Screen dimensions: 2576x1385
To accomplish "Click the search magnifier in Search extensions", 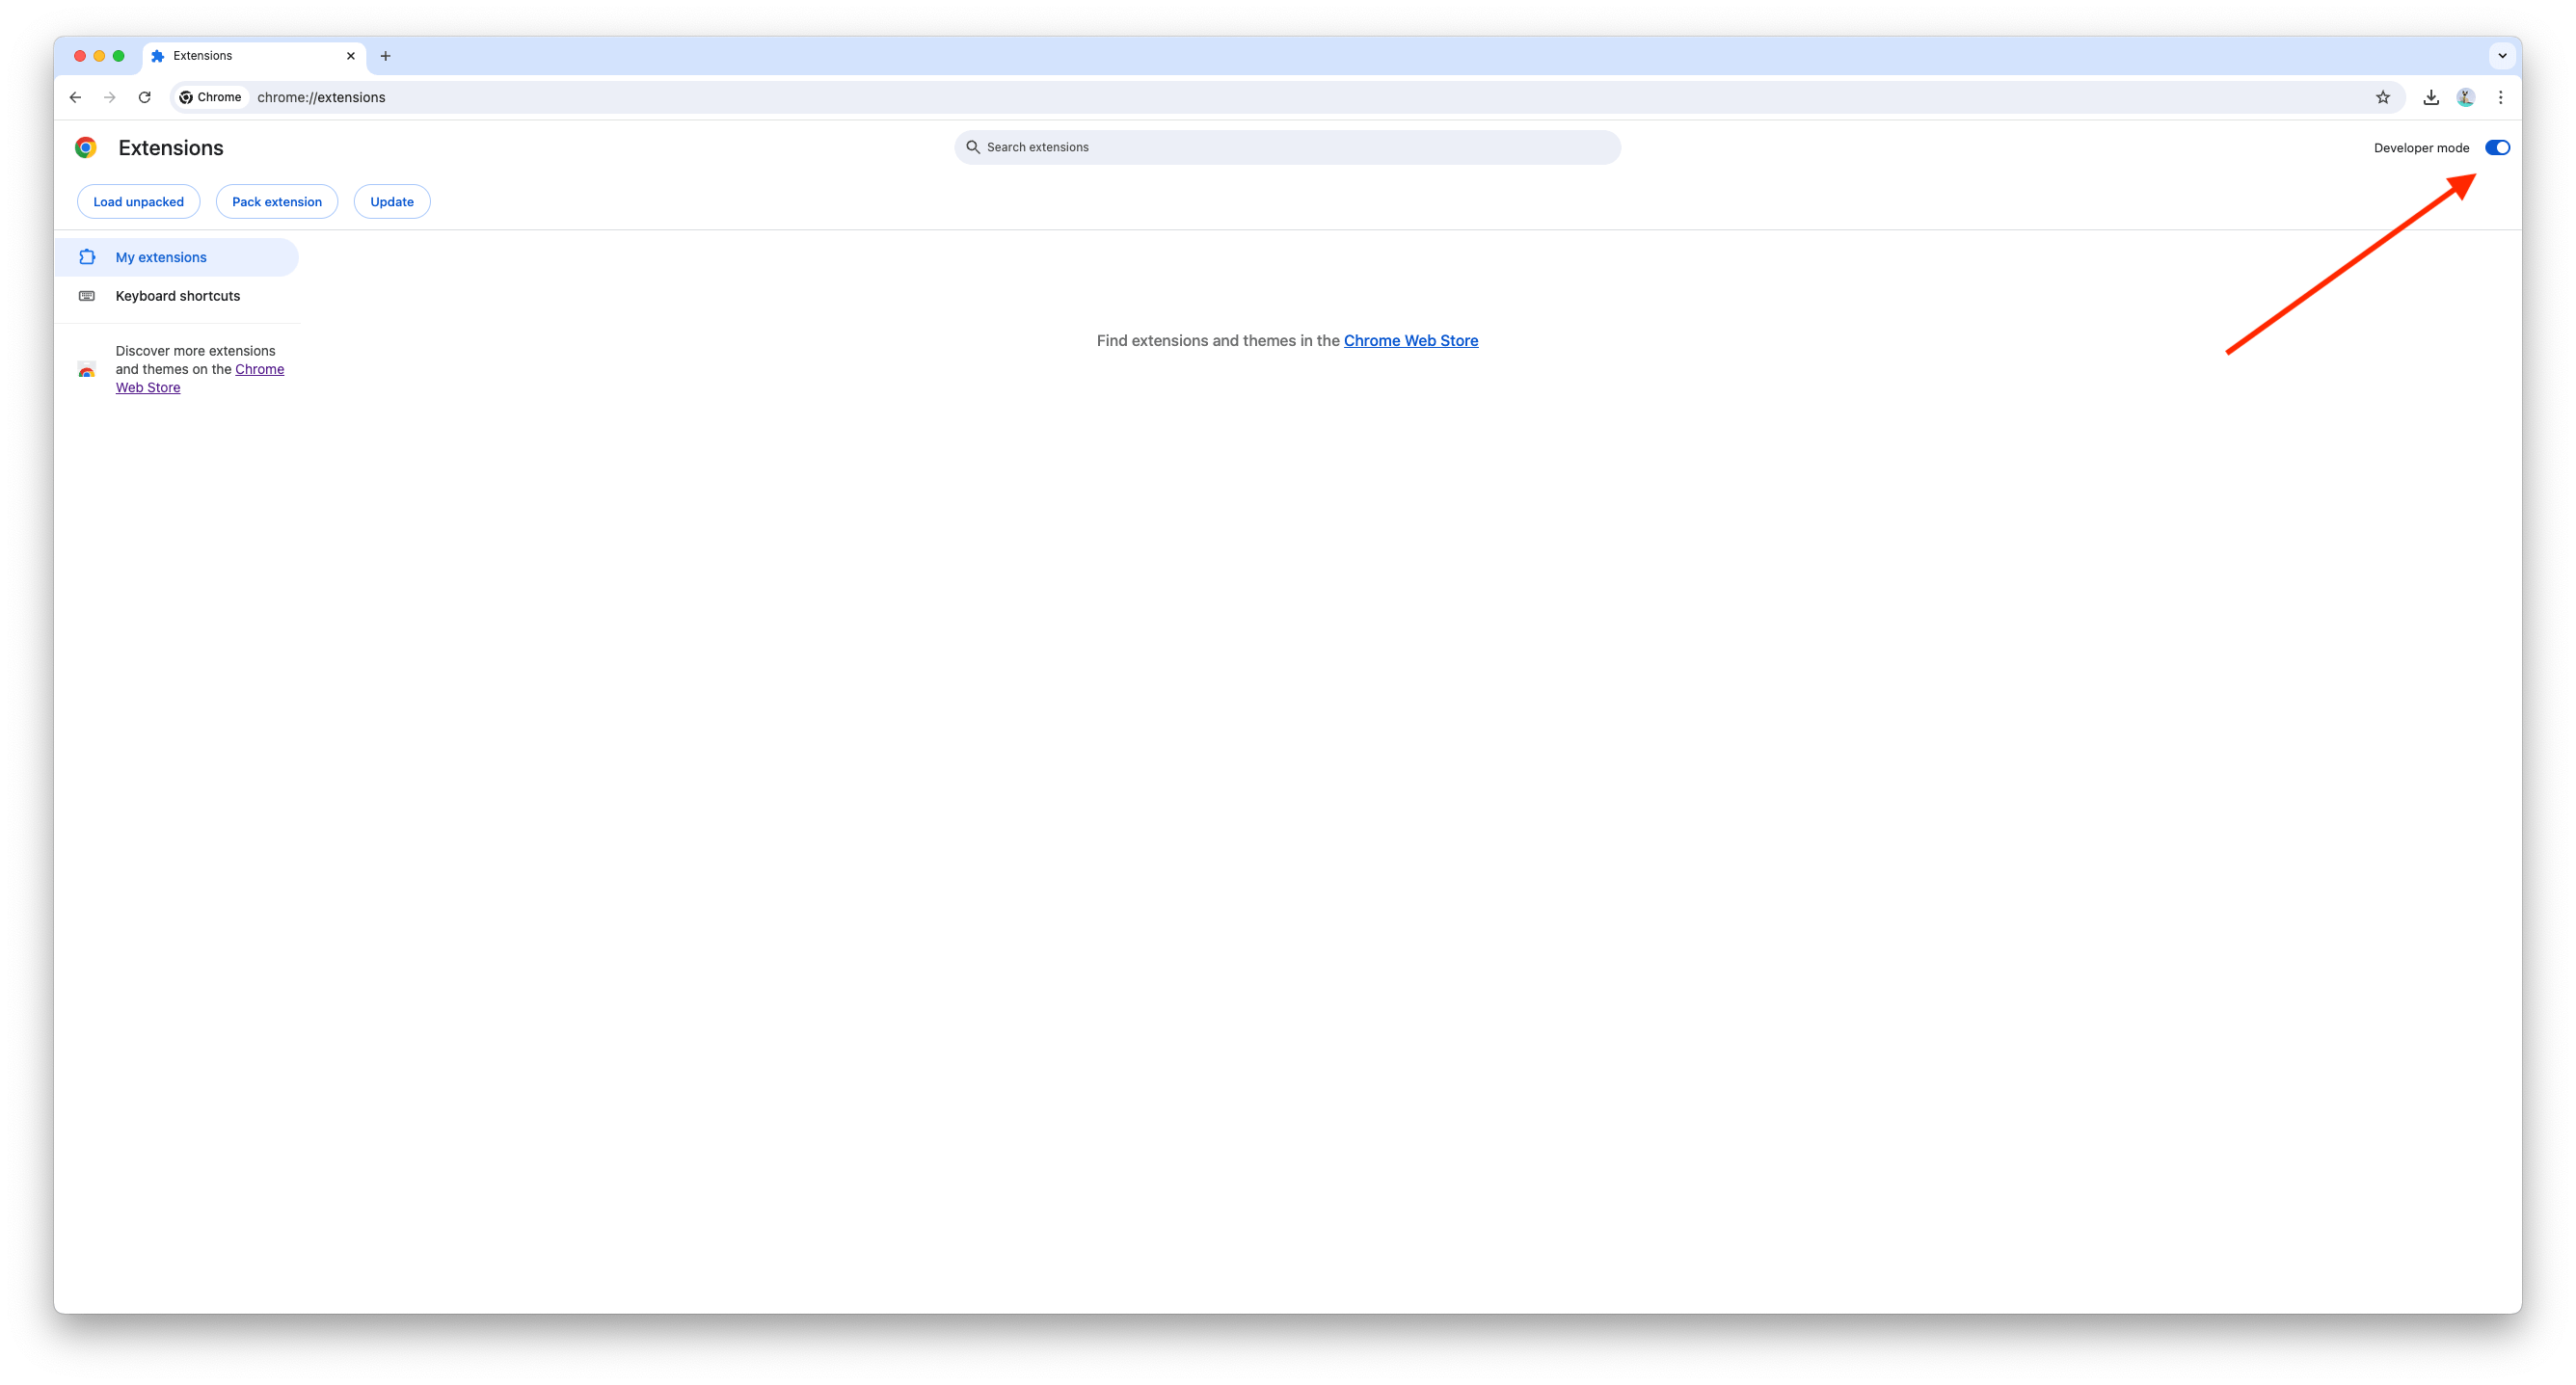I will (972, 147).
